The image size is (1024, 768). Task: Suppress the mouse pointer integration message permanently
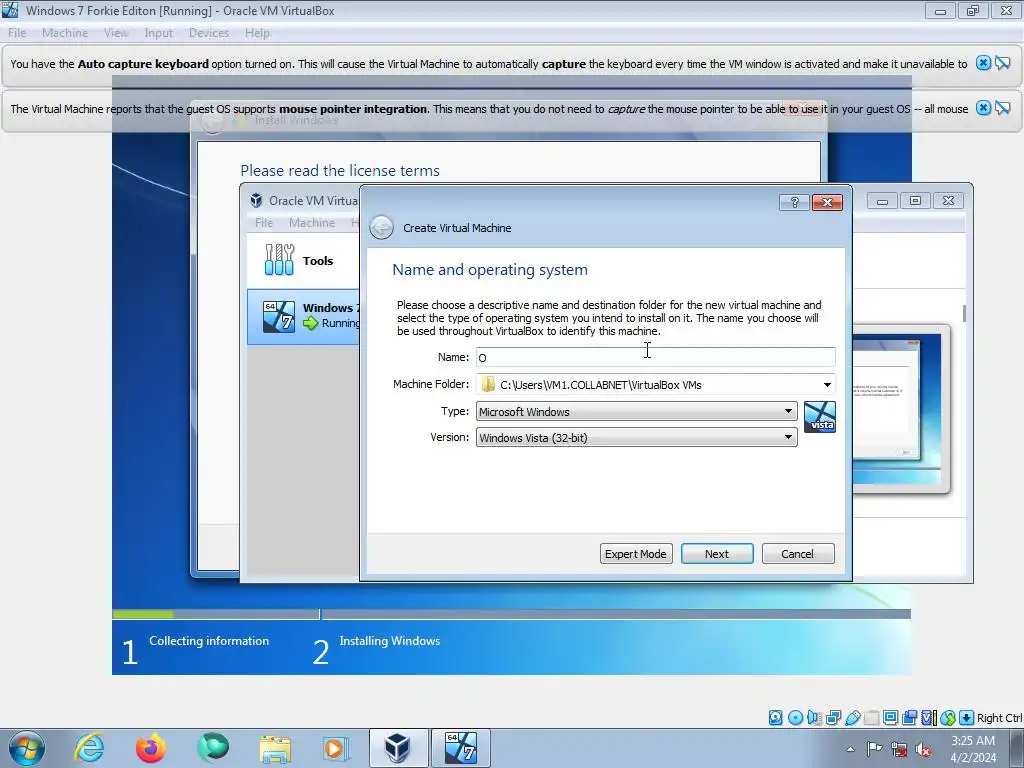click(x=1002, y=108)
